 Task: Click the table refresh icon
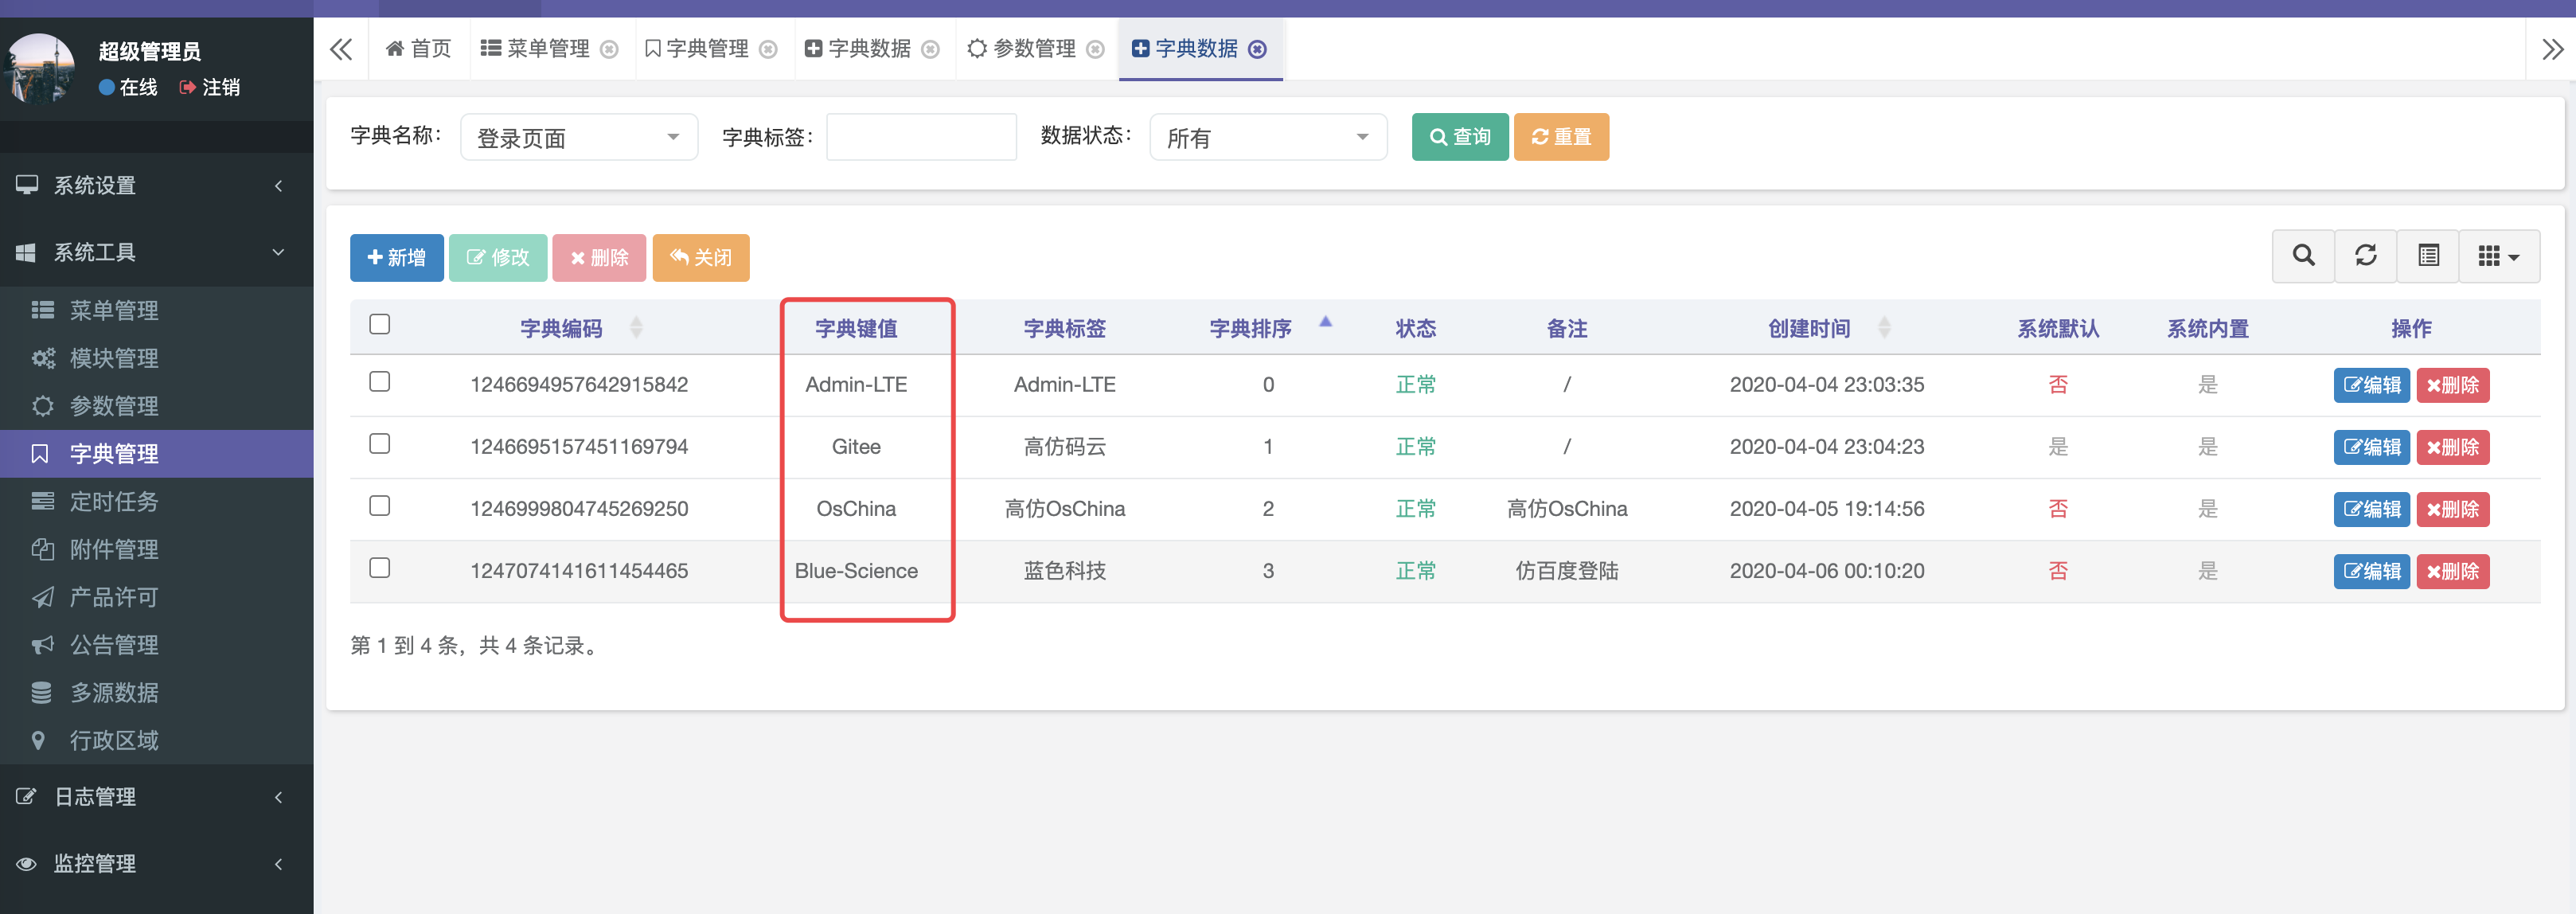coord(2365,256)
